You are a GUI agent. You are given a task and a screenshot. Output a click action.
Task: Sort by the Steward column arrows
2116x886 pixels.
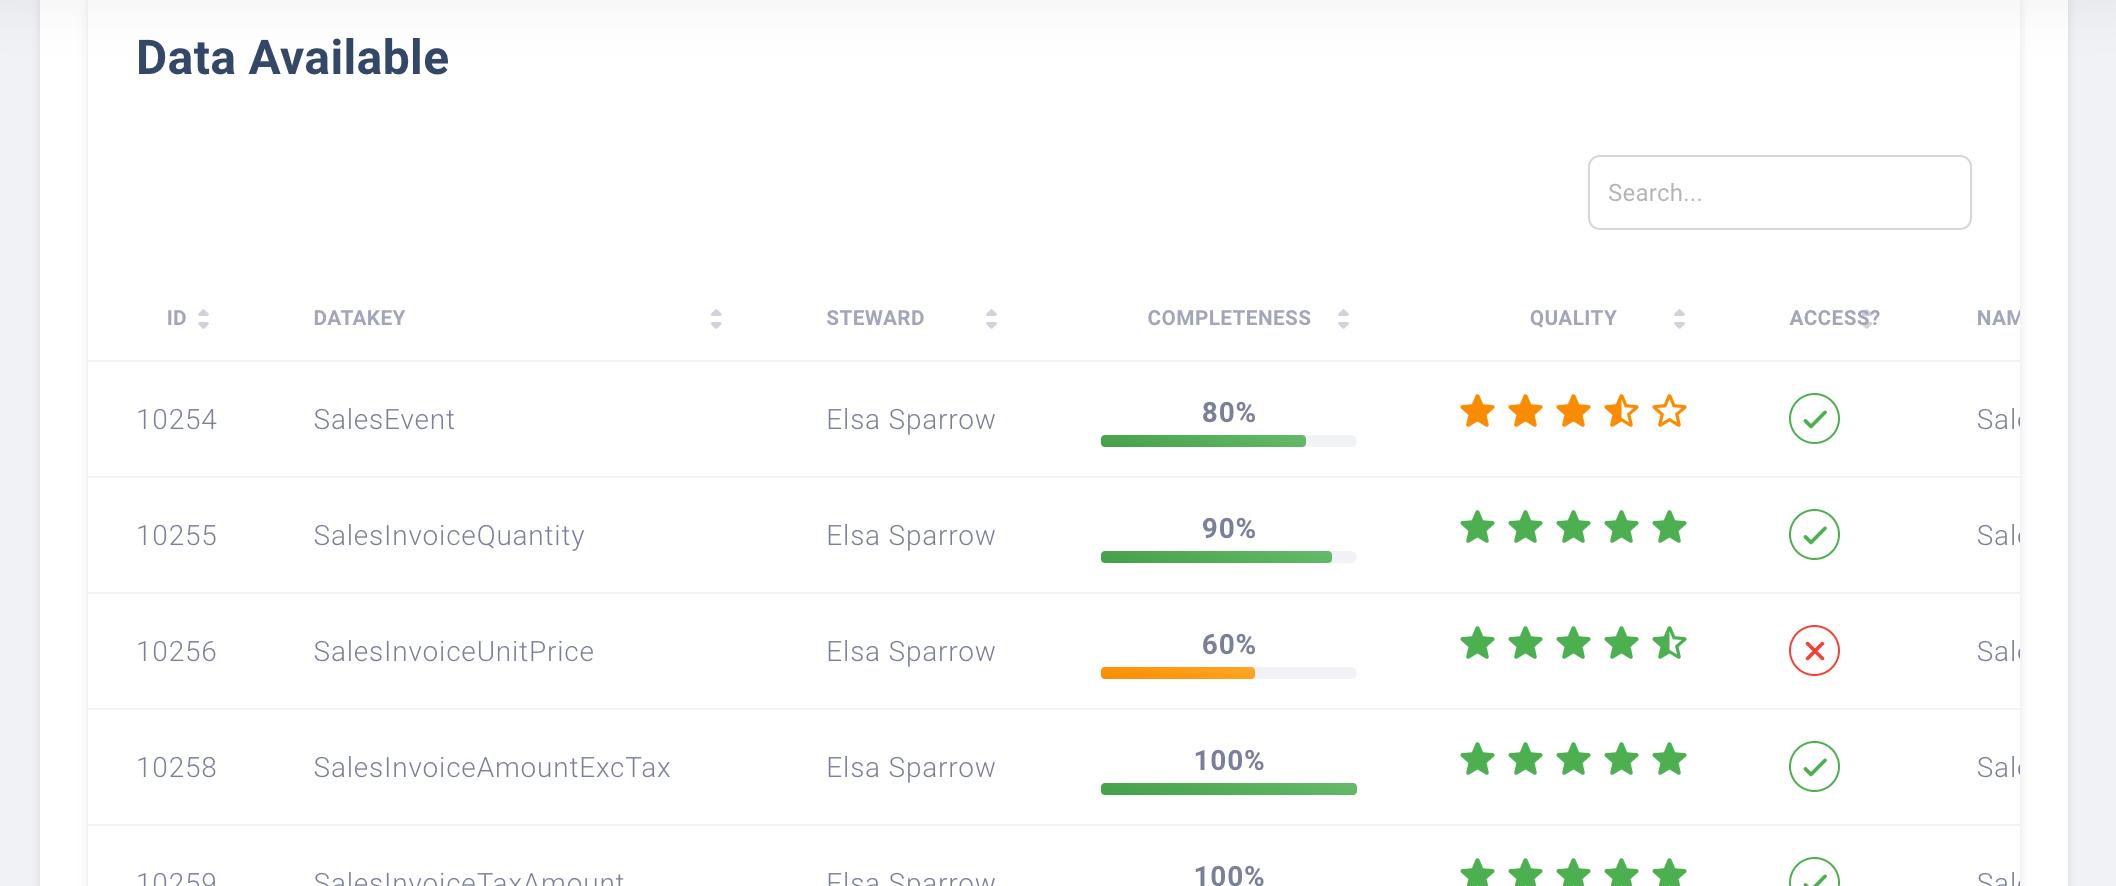coord(991,319)
